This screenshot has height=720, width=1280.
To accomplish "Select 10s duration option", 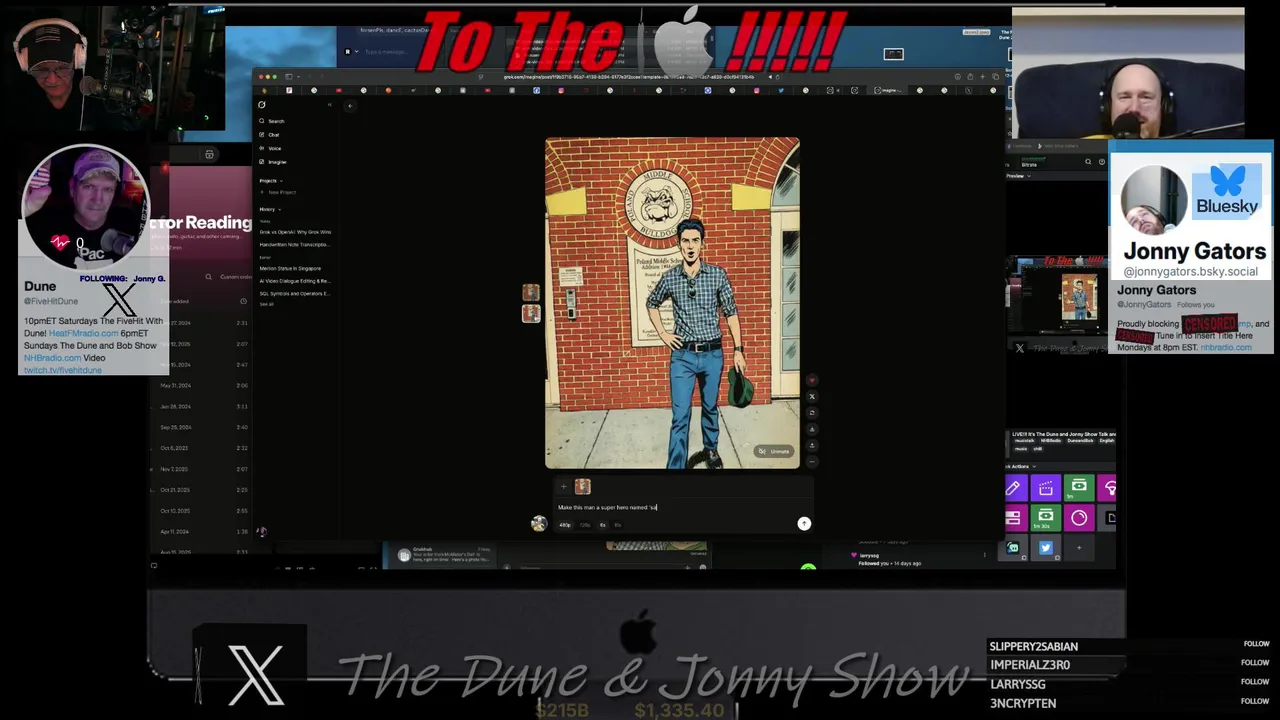I will tap(618, 525).
